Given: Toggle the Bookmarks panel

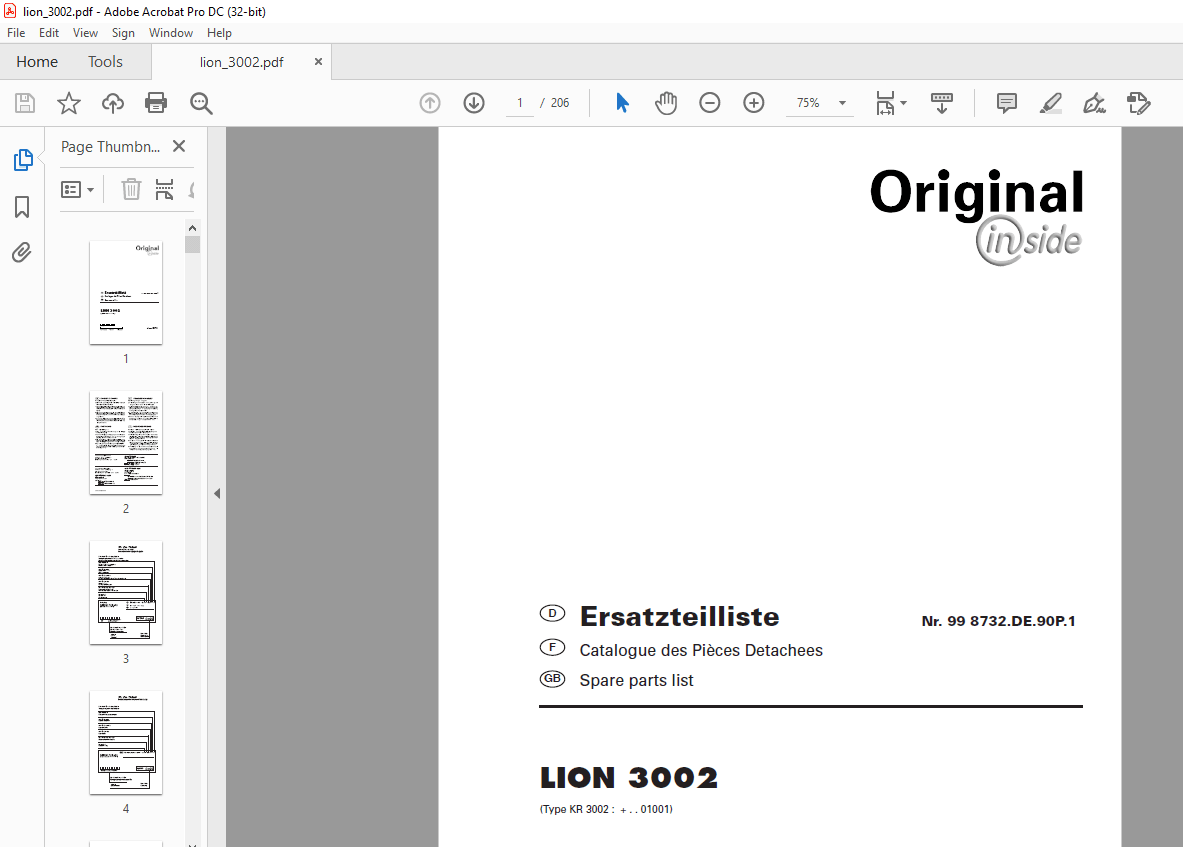Looking at the screenshot, I should (x=22, y=206).
